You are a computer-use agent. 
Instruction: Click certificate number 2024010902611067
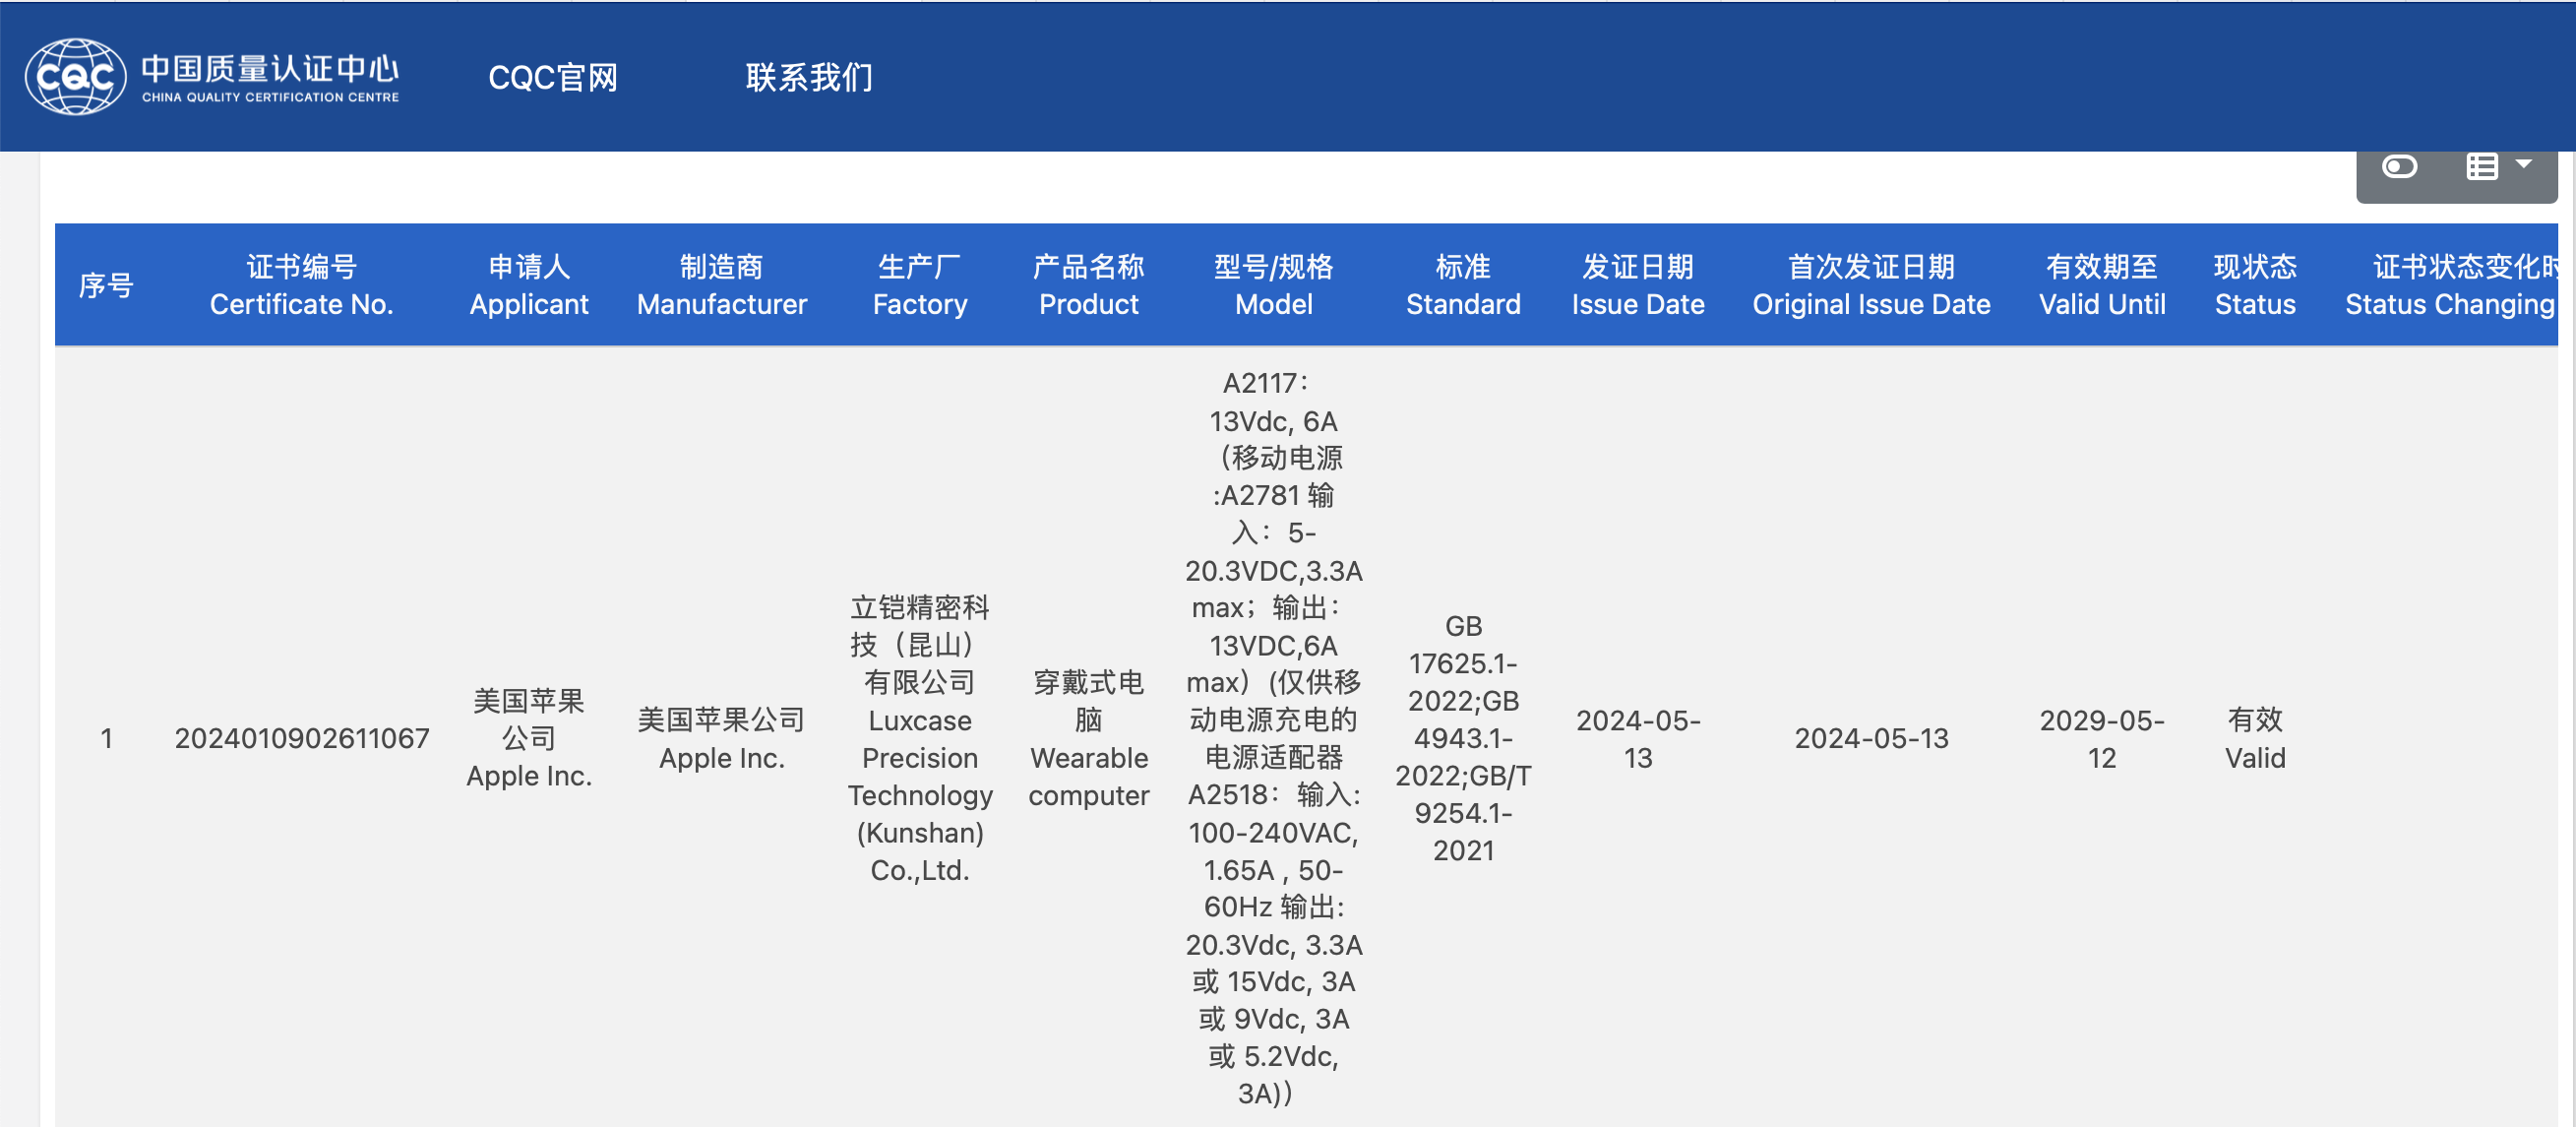301,738
